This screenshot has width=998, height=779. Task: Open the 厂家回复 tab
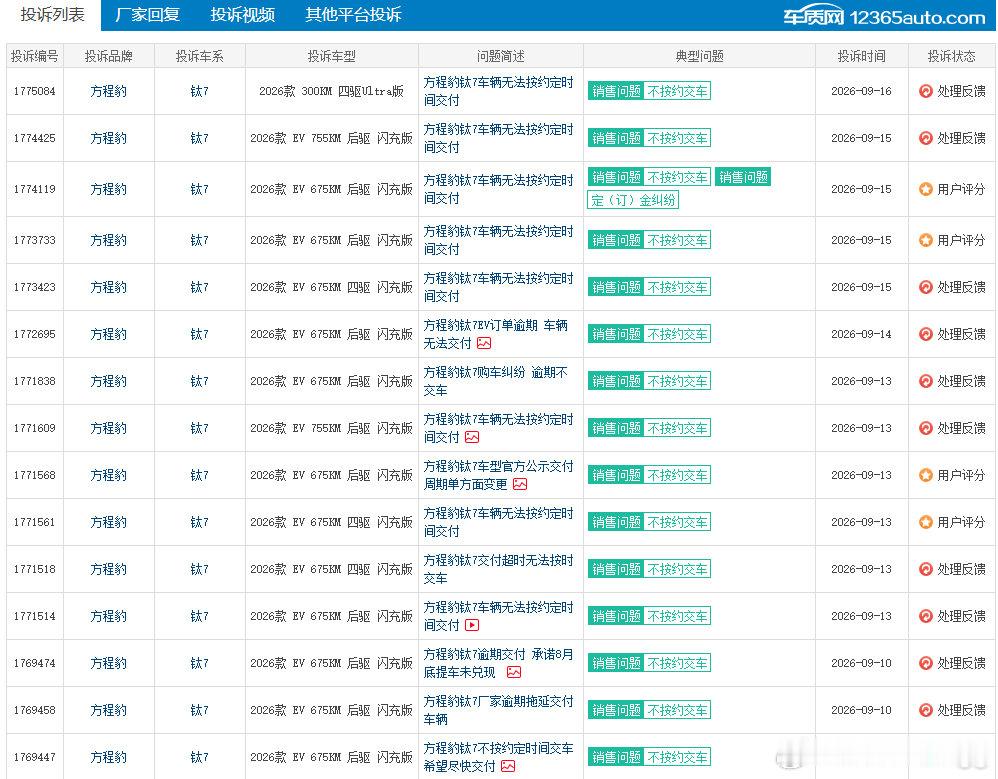148,15
